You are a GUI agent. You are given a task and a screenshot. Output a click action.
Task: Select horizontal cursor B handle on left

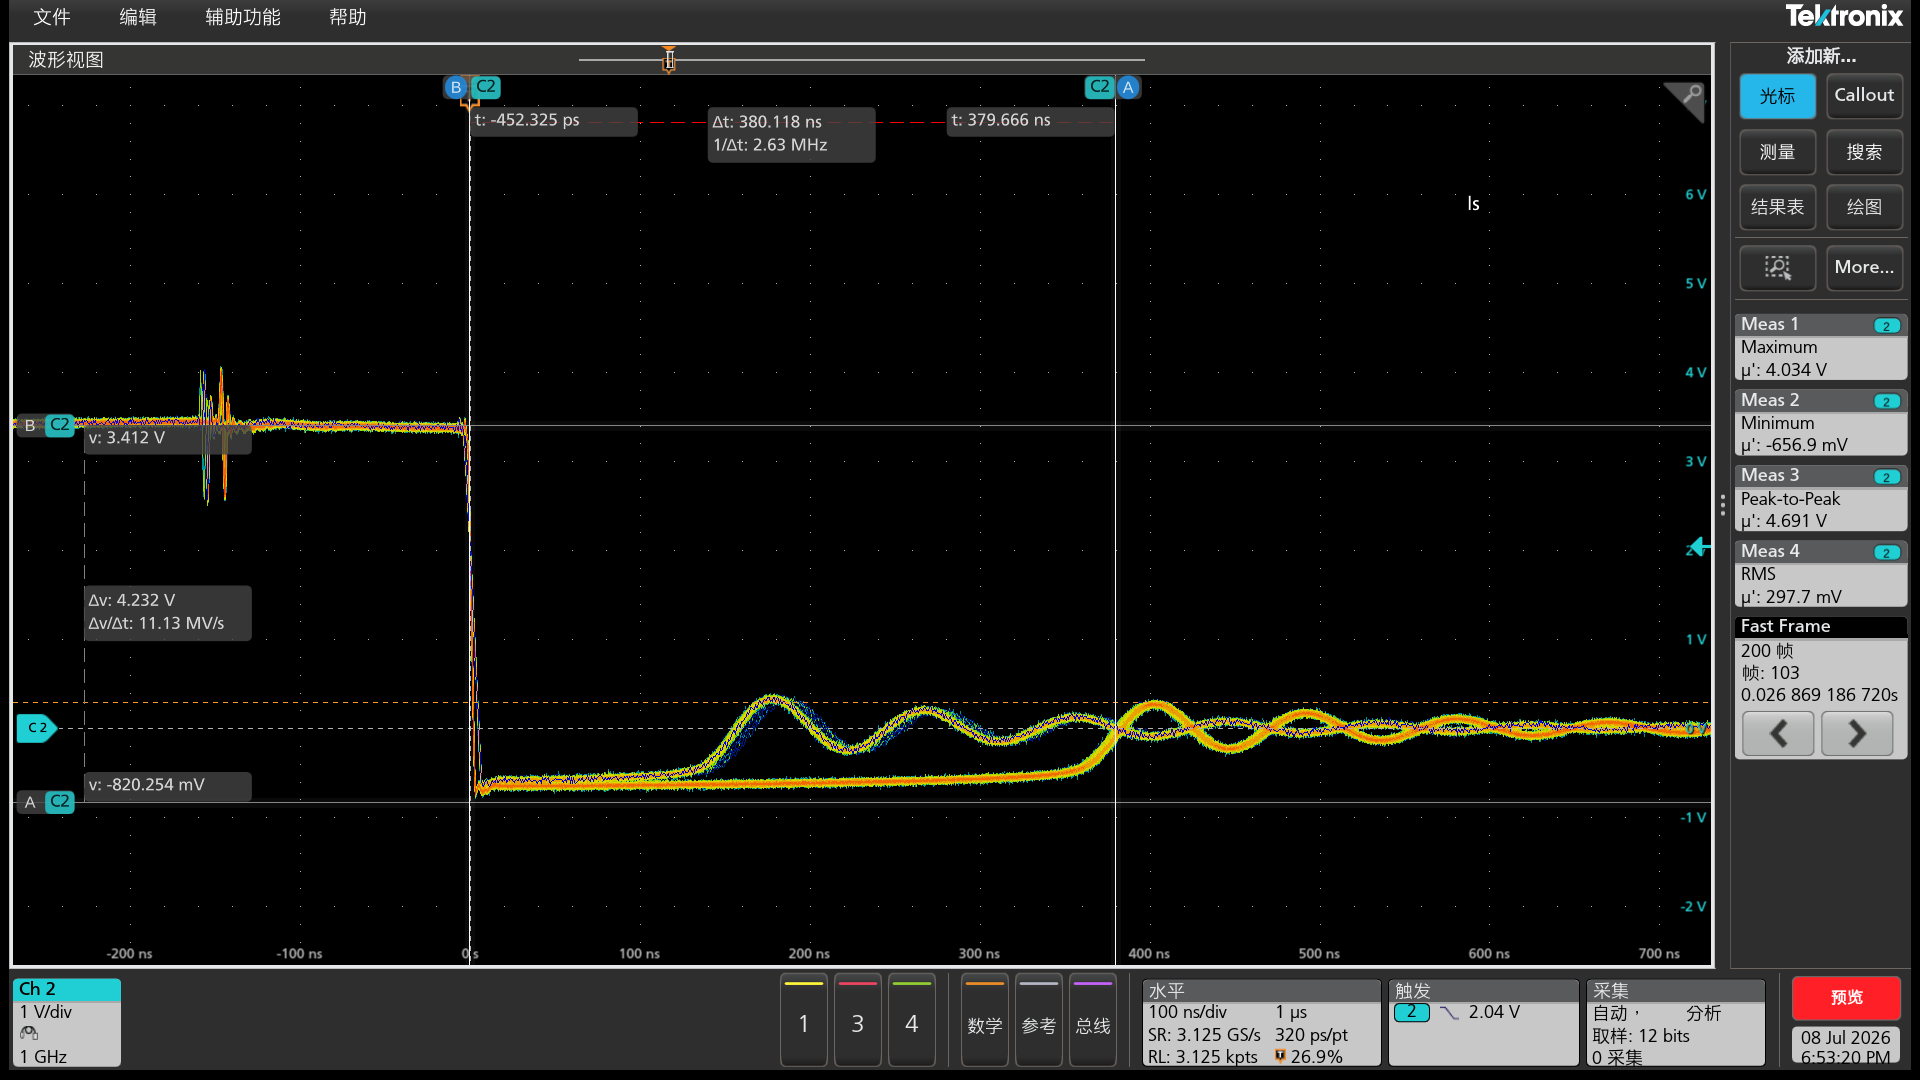tap(30, 425)
